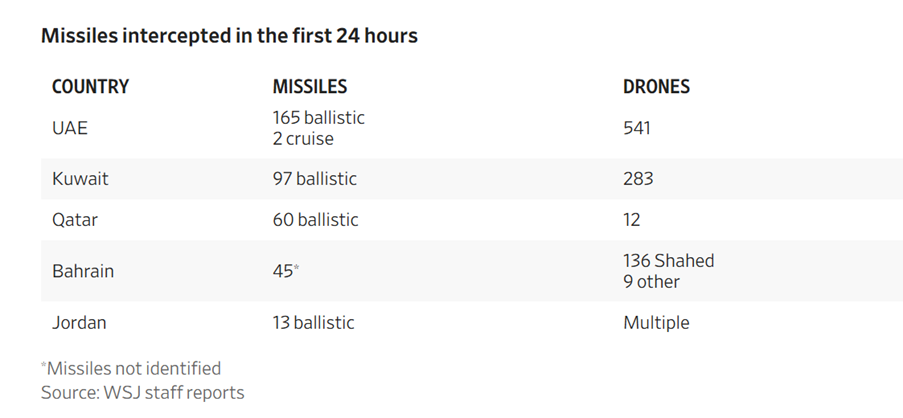Click the Jordan country cell

pyautogui.click(x=79, y=323)
